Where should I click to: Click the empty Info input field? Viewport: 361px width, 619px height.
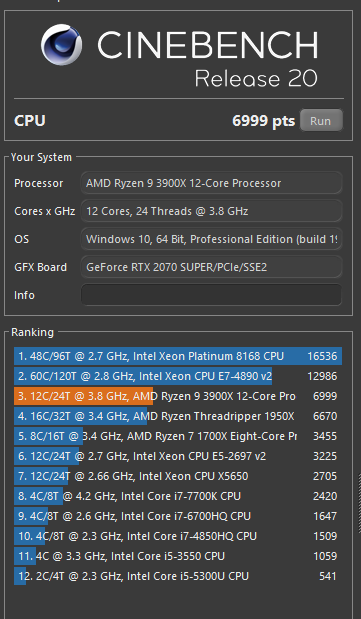(x=211, y=295)
